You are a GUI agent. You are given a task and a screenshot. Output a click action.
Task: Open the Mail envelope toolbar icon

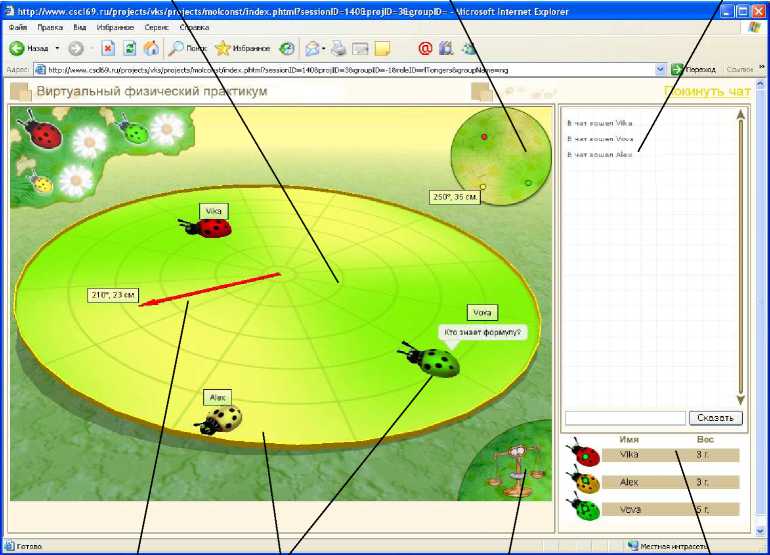[x=312, y=48]
